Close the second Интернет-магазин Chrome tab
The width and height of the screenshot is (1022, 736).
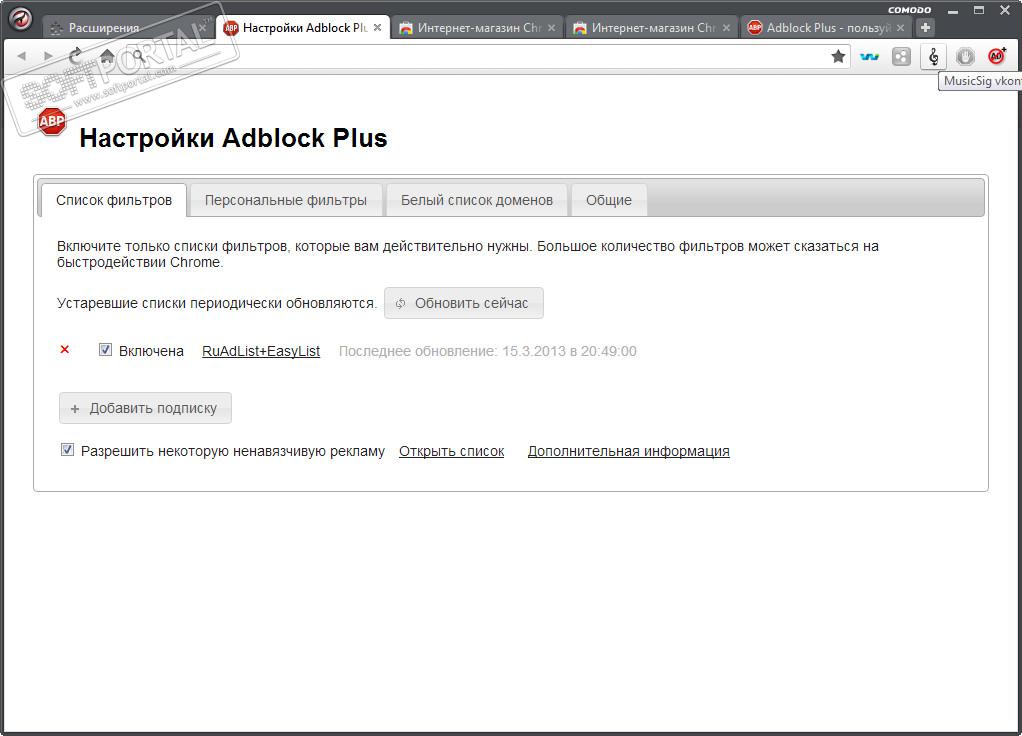[x=726, y=27]
